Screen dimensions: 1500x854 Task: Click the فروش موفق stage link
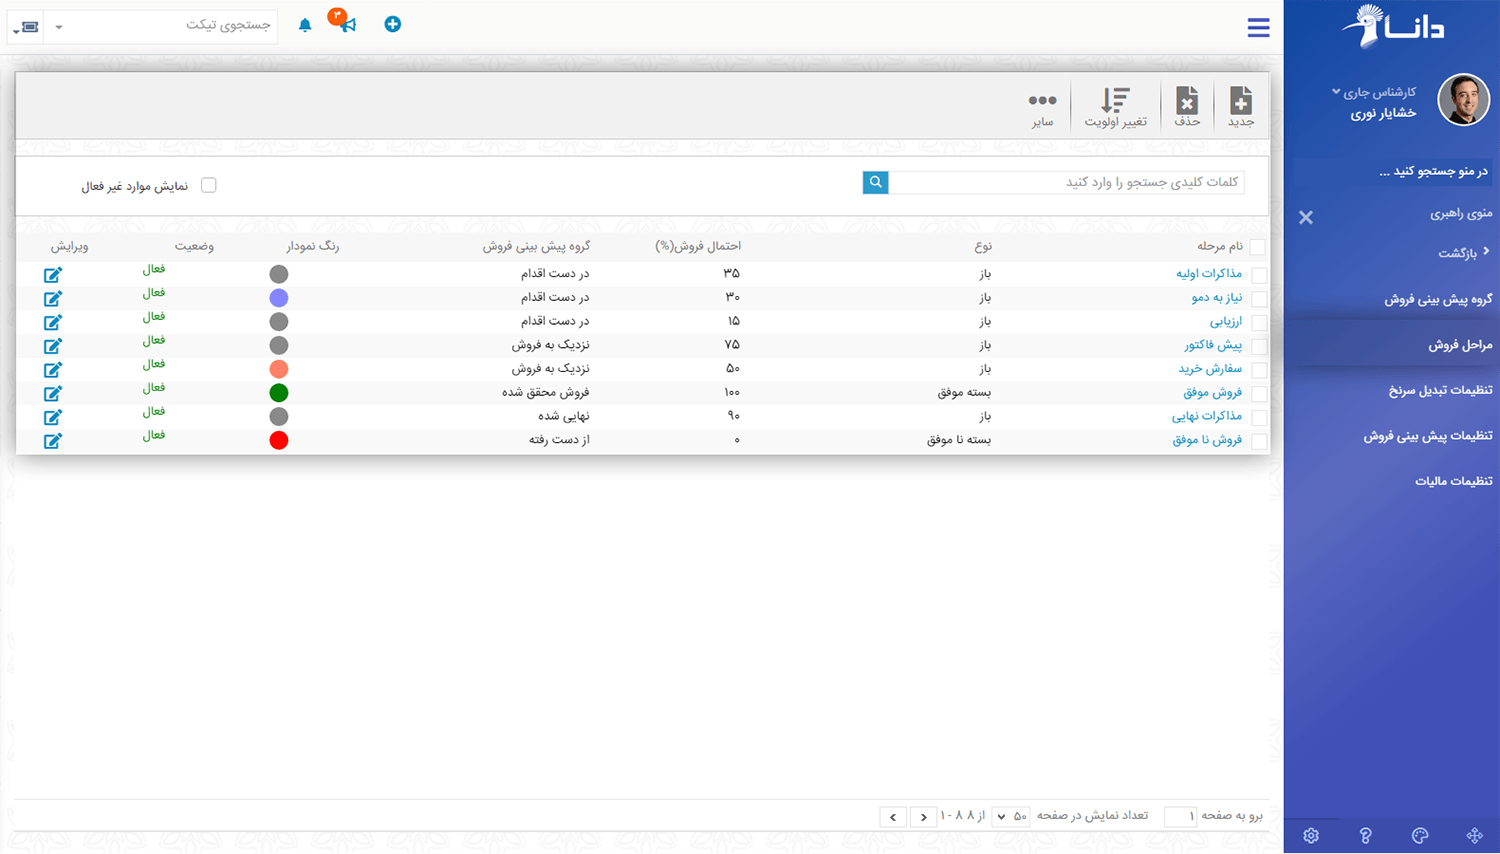coord(1212,393)
